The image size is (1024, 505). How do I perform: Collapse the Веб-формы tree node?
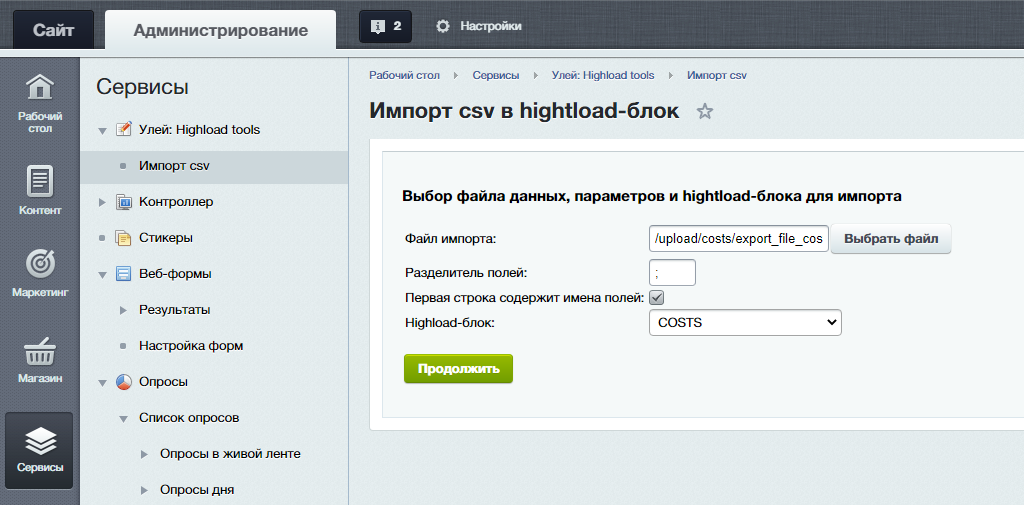(x=102, y=275)
